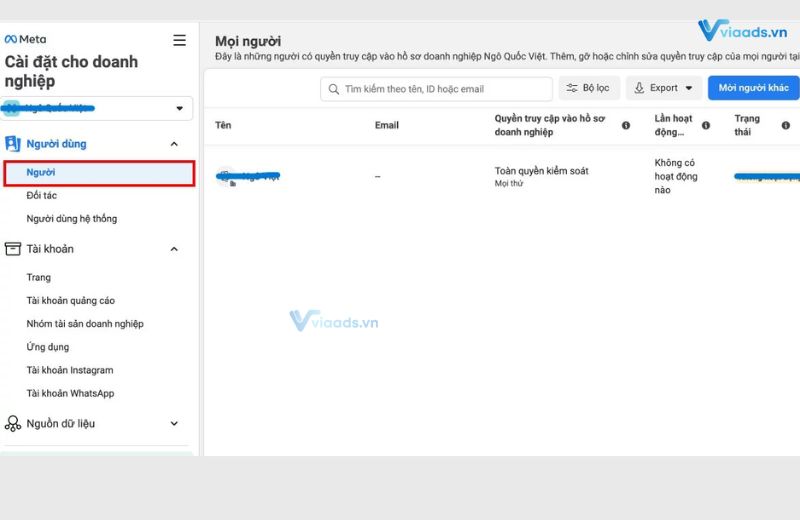Screen dimensions: 800x520
Task: Open the Export dropdown button
Action: (x=663, y=88)
